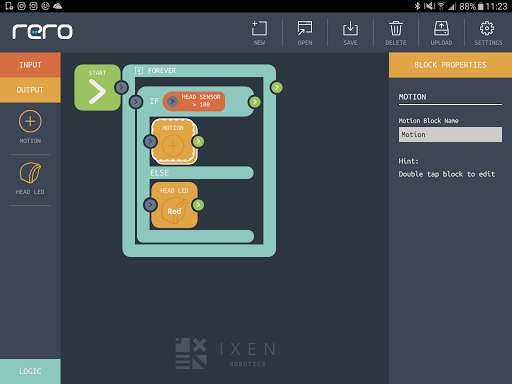Image resolution: width=512 pixels, height=384 pixels.
Task: Delete selected block with DELETE trash icon
Action: click(396, 33)
